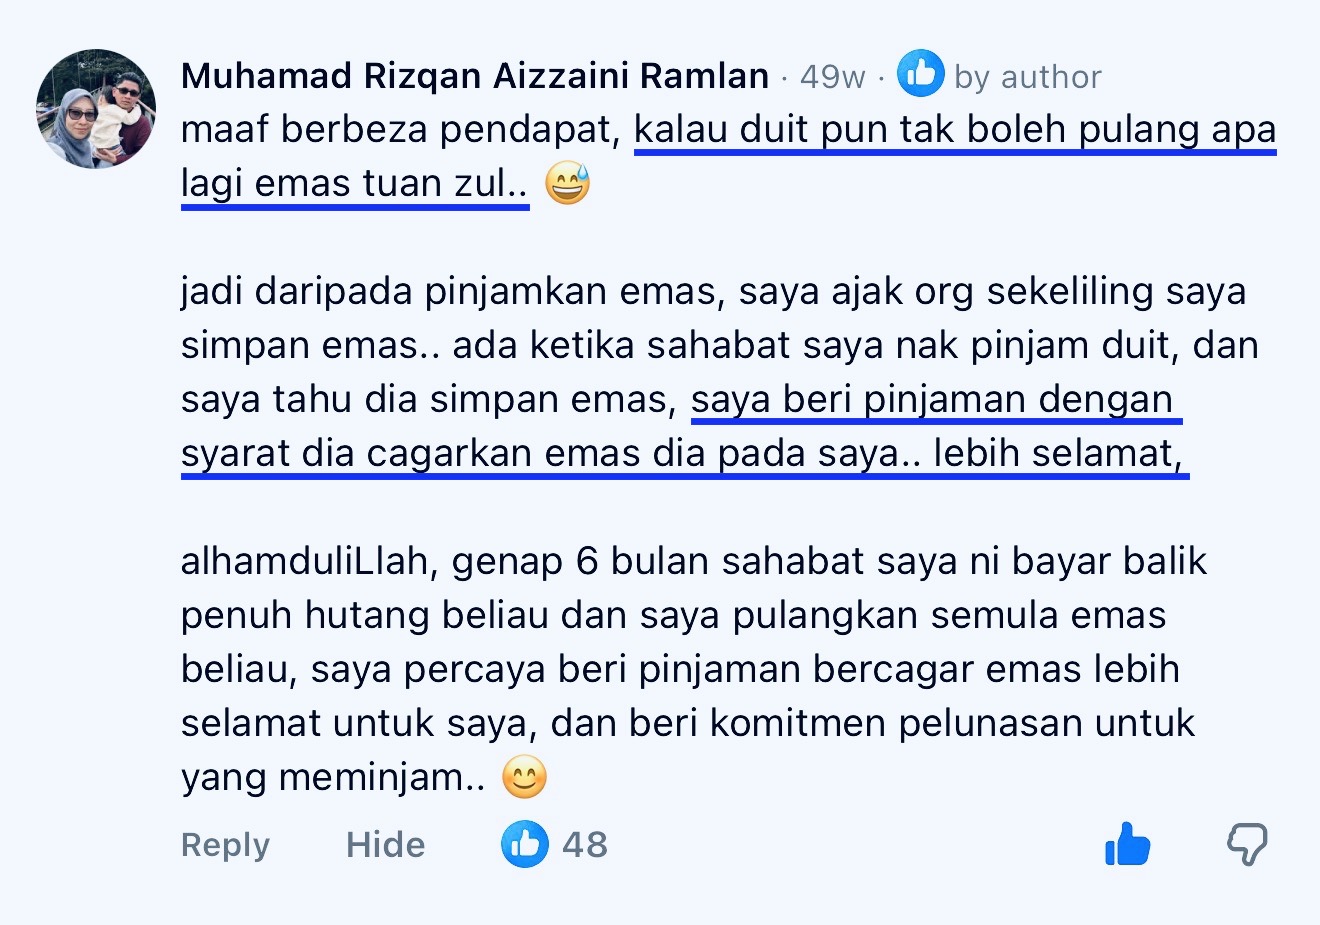The width and height of the screenshot is (1320, 925).
Task: Click underlined text "kalau duit pun tak boleh pulang apa"
Action: tap(955, 131)
